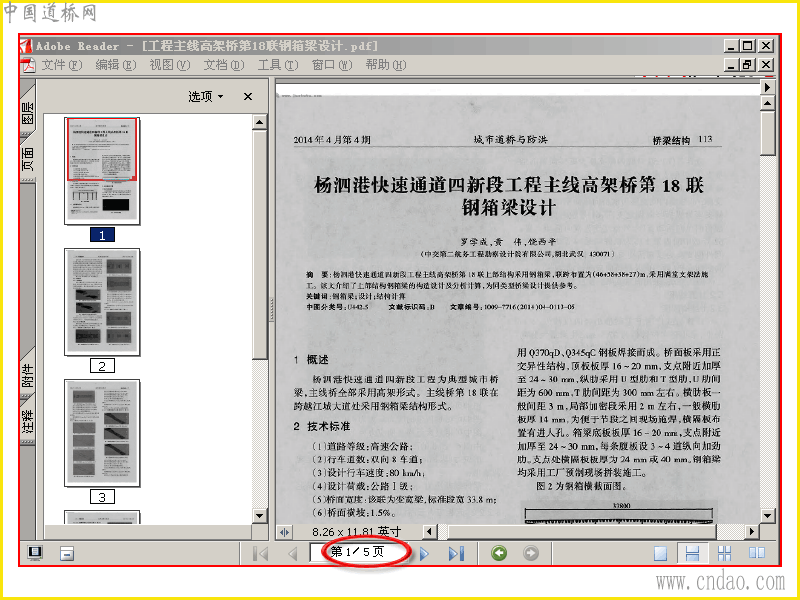This screenshot has height=600, width=800.
Task: Click horizontal scroll left arrow
Action: click(x=430, y=532)
